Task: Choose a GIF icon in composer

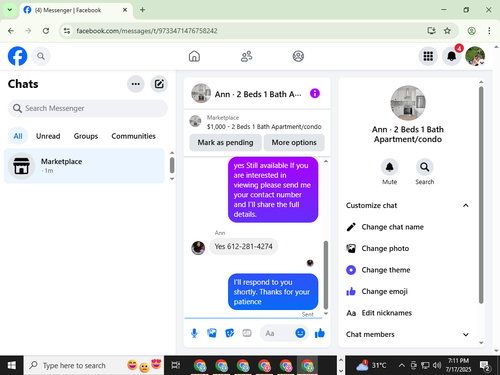Action: click(247, 333)
